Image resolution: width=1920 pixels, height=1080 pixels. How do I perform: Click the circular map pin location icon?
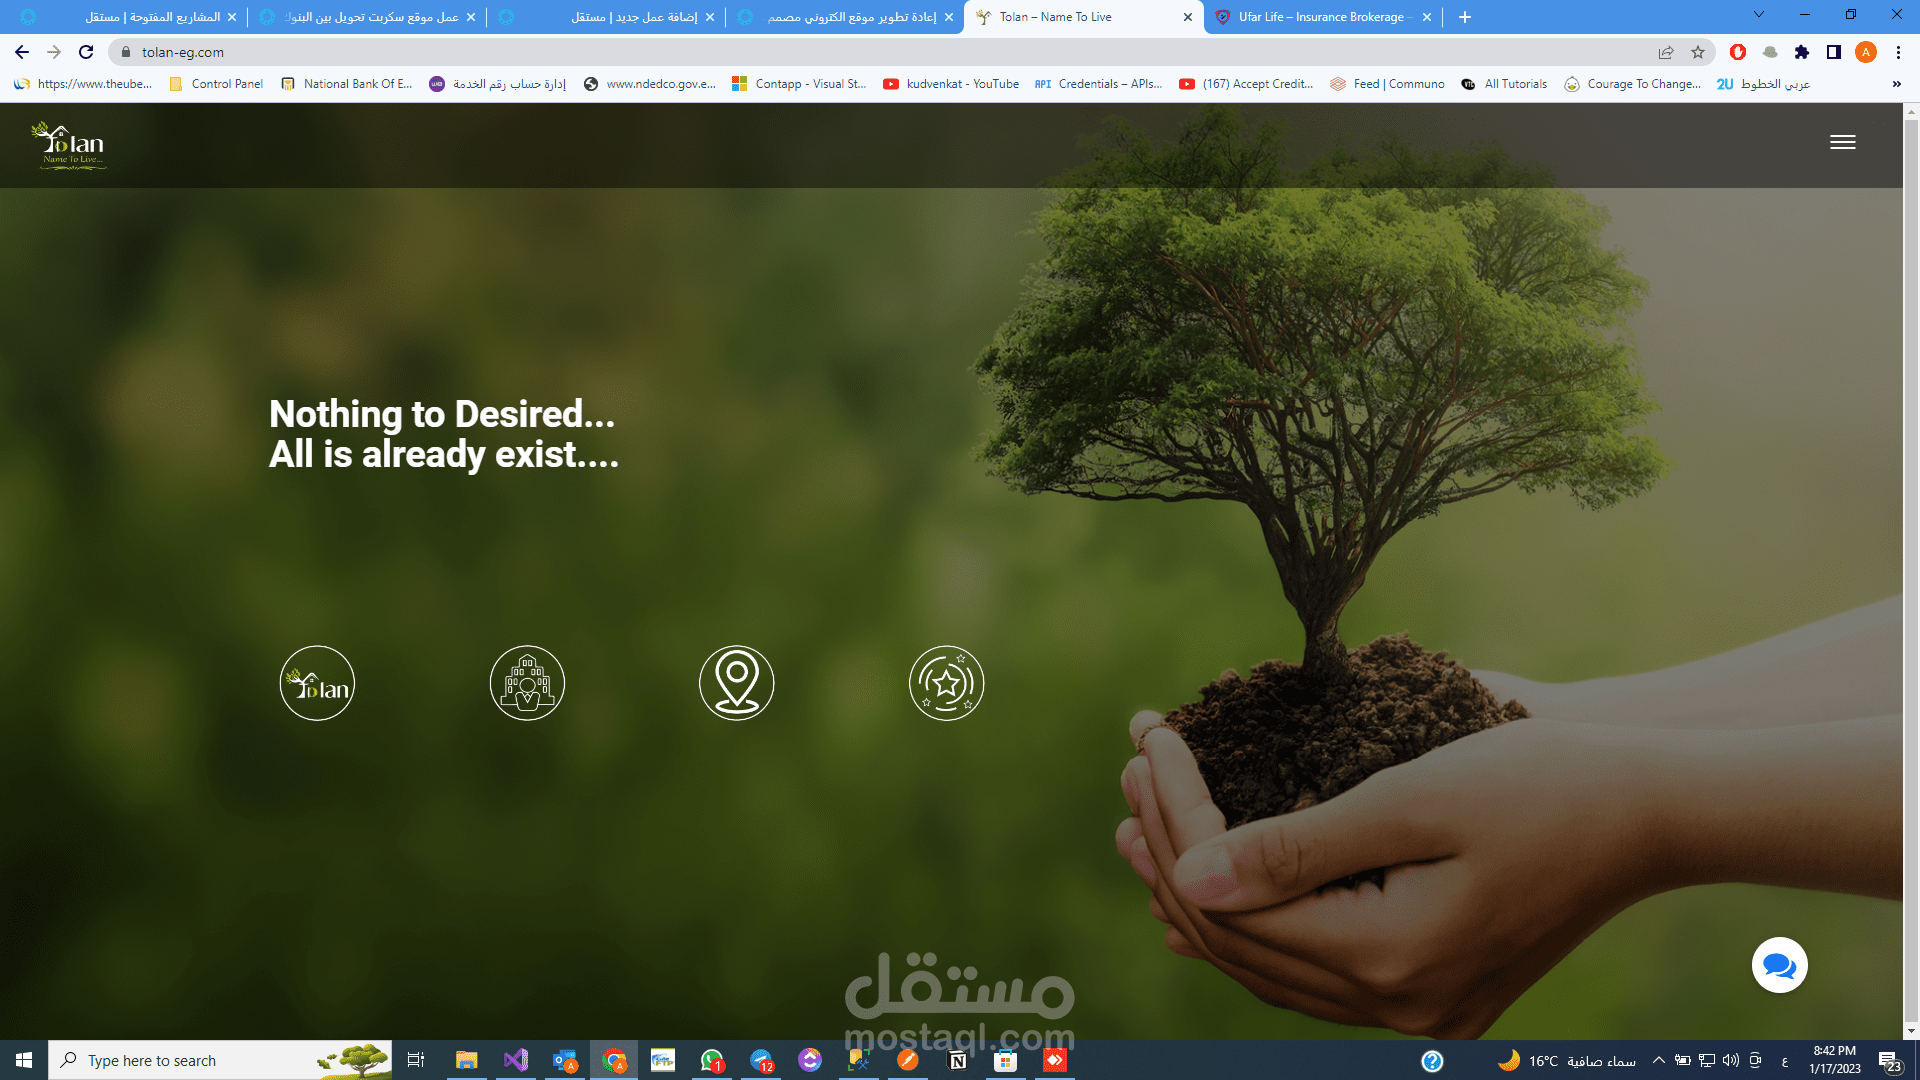pos(737,683)
